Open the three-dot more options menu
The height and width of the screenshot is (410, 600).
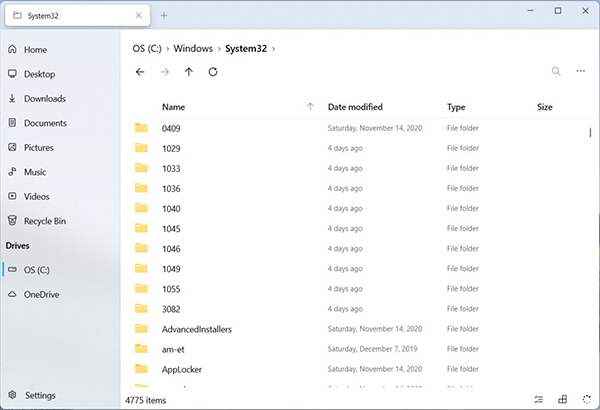(x=581, y=72)
